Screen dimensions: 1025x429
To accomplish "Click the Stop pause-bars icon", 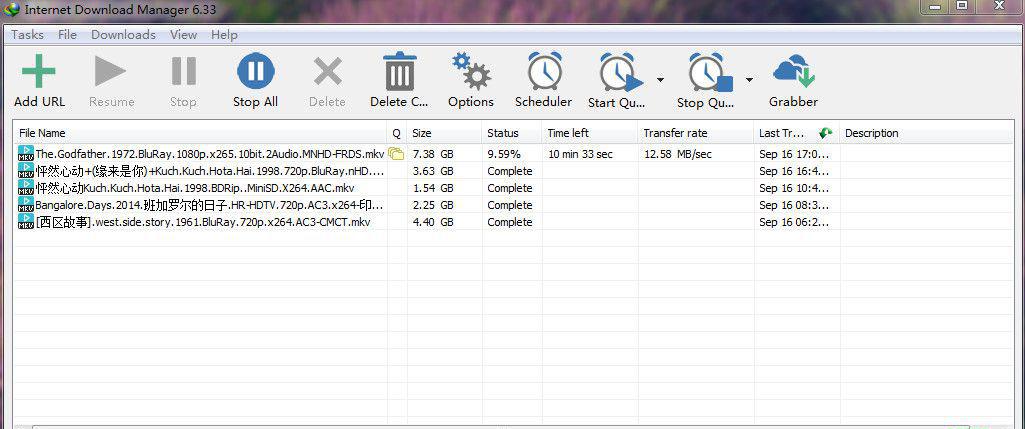I will click(184, 71).
